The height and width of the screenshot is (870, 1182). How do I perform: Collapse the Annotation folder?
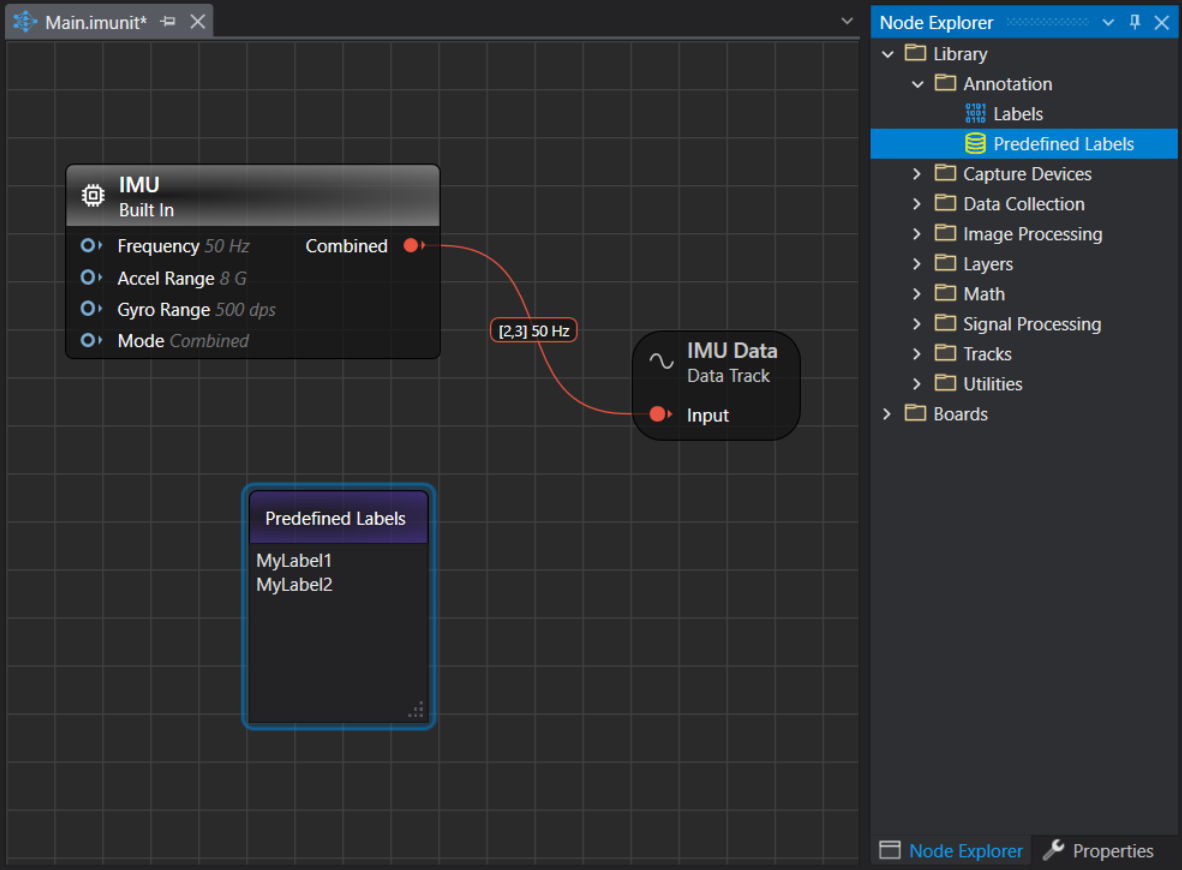click(917, 84)
